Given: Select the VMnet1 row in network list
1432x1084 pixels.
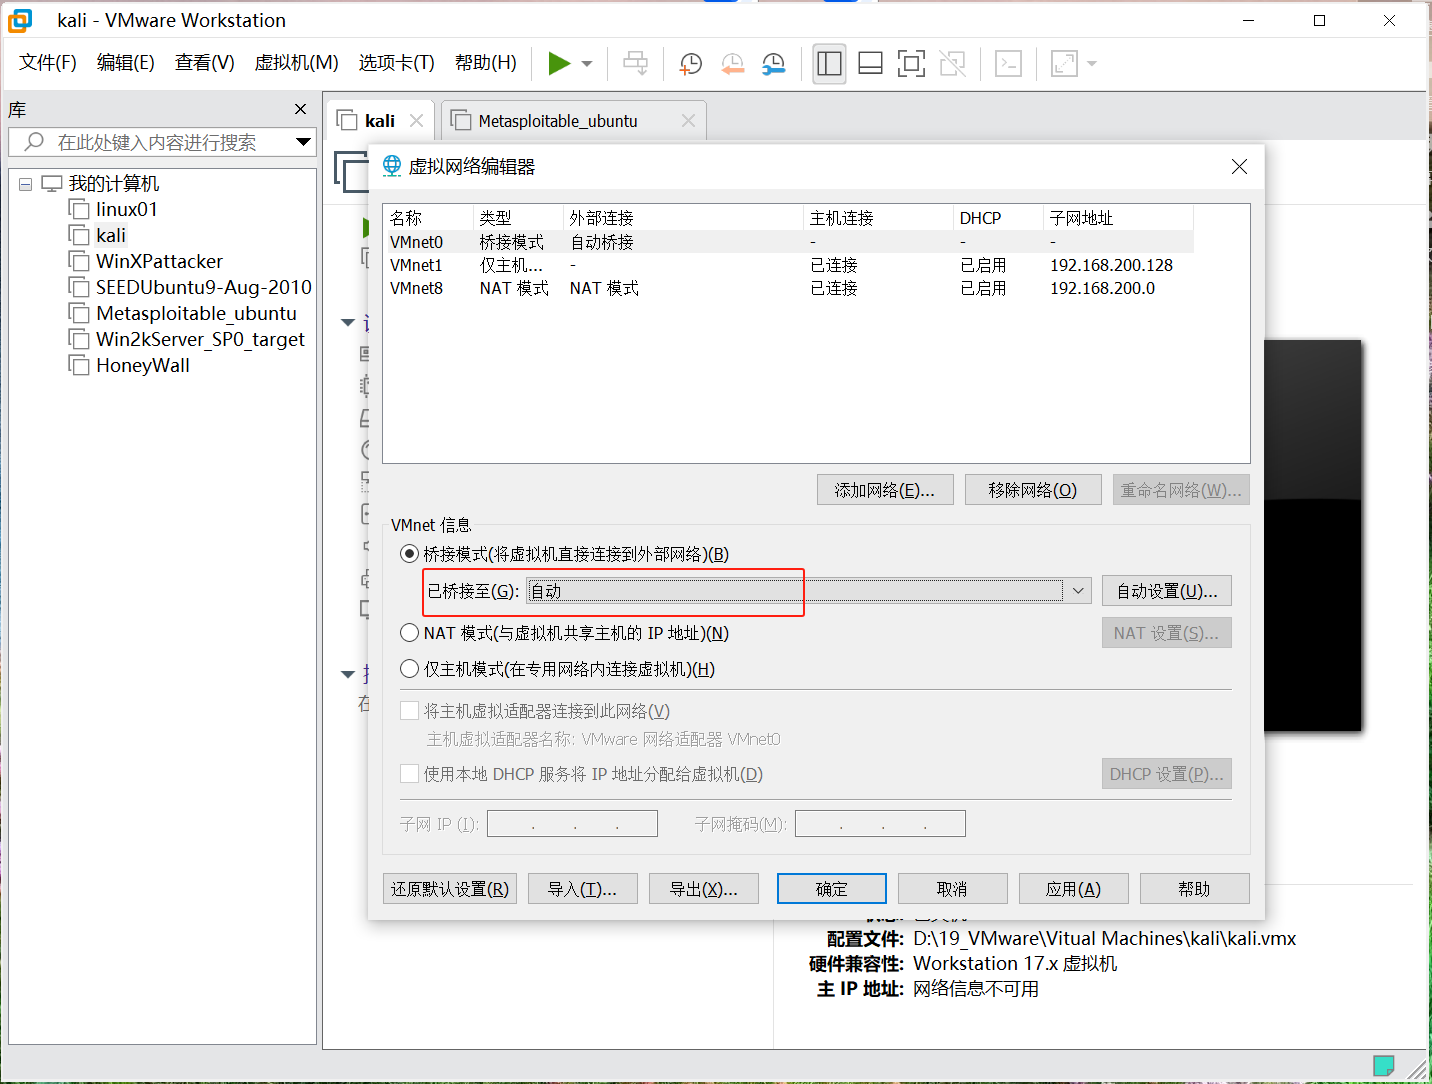Looking at the screenshot, I should pyautogui.click(x=790, y=265).
